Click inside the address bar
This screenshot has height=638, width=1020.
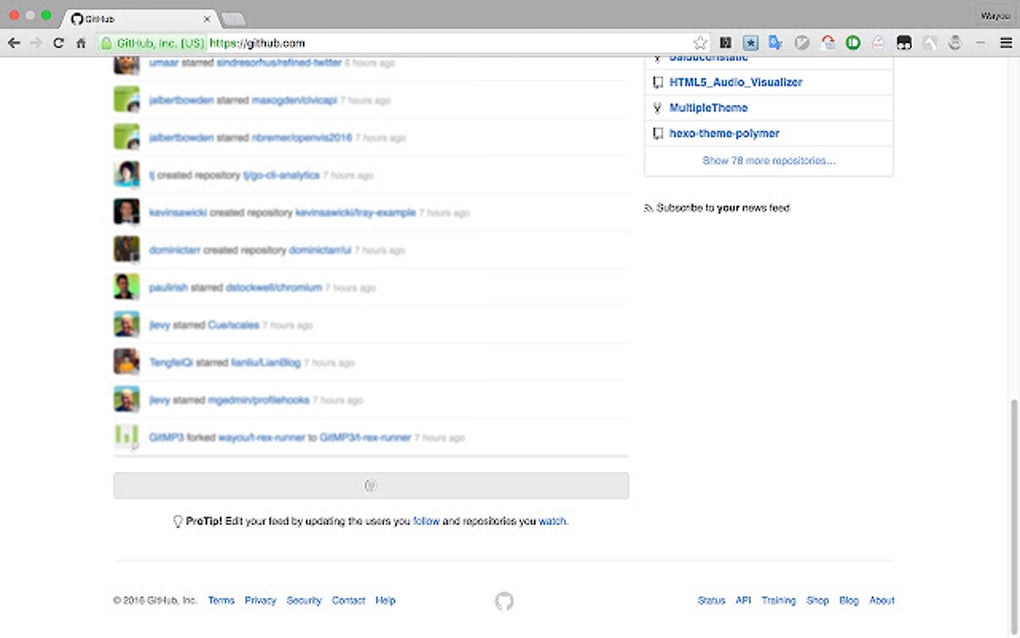(x=400, y=43)
